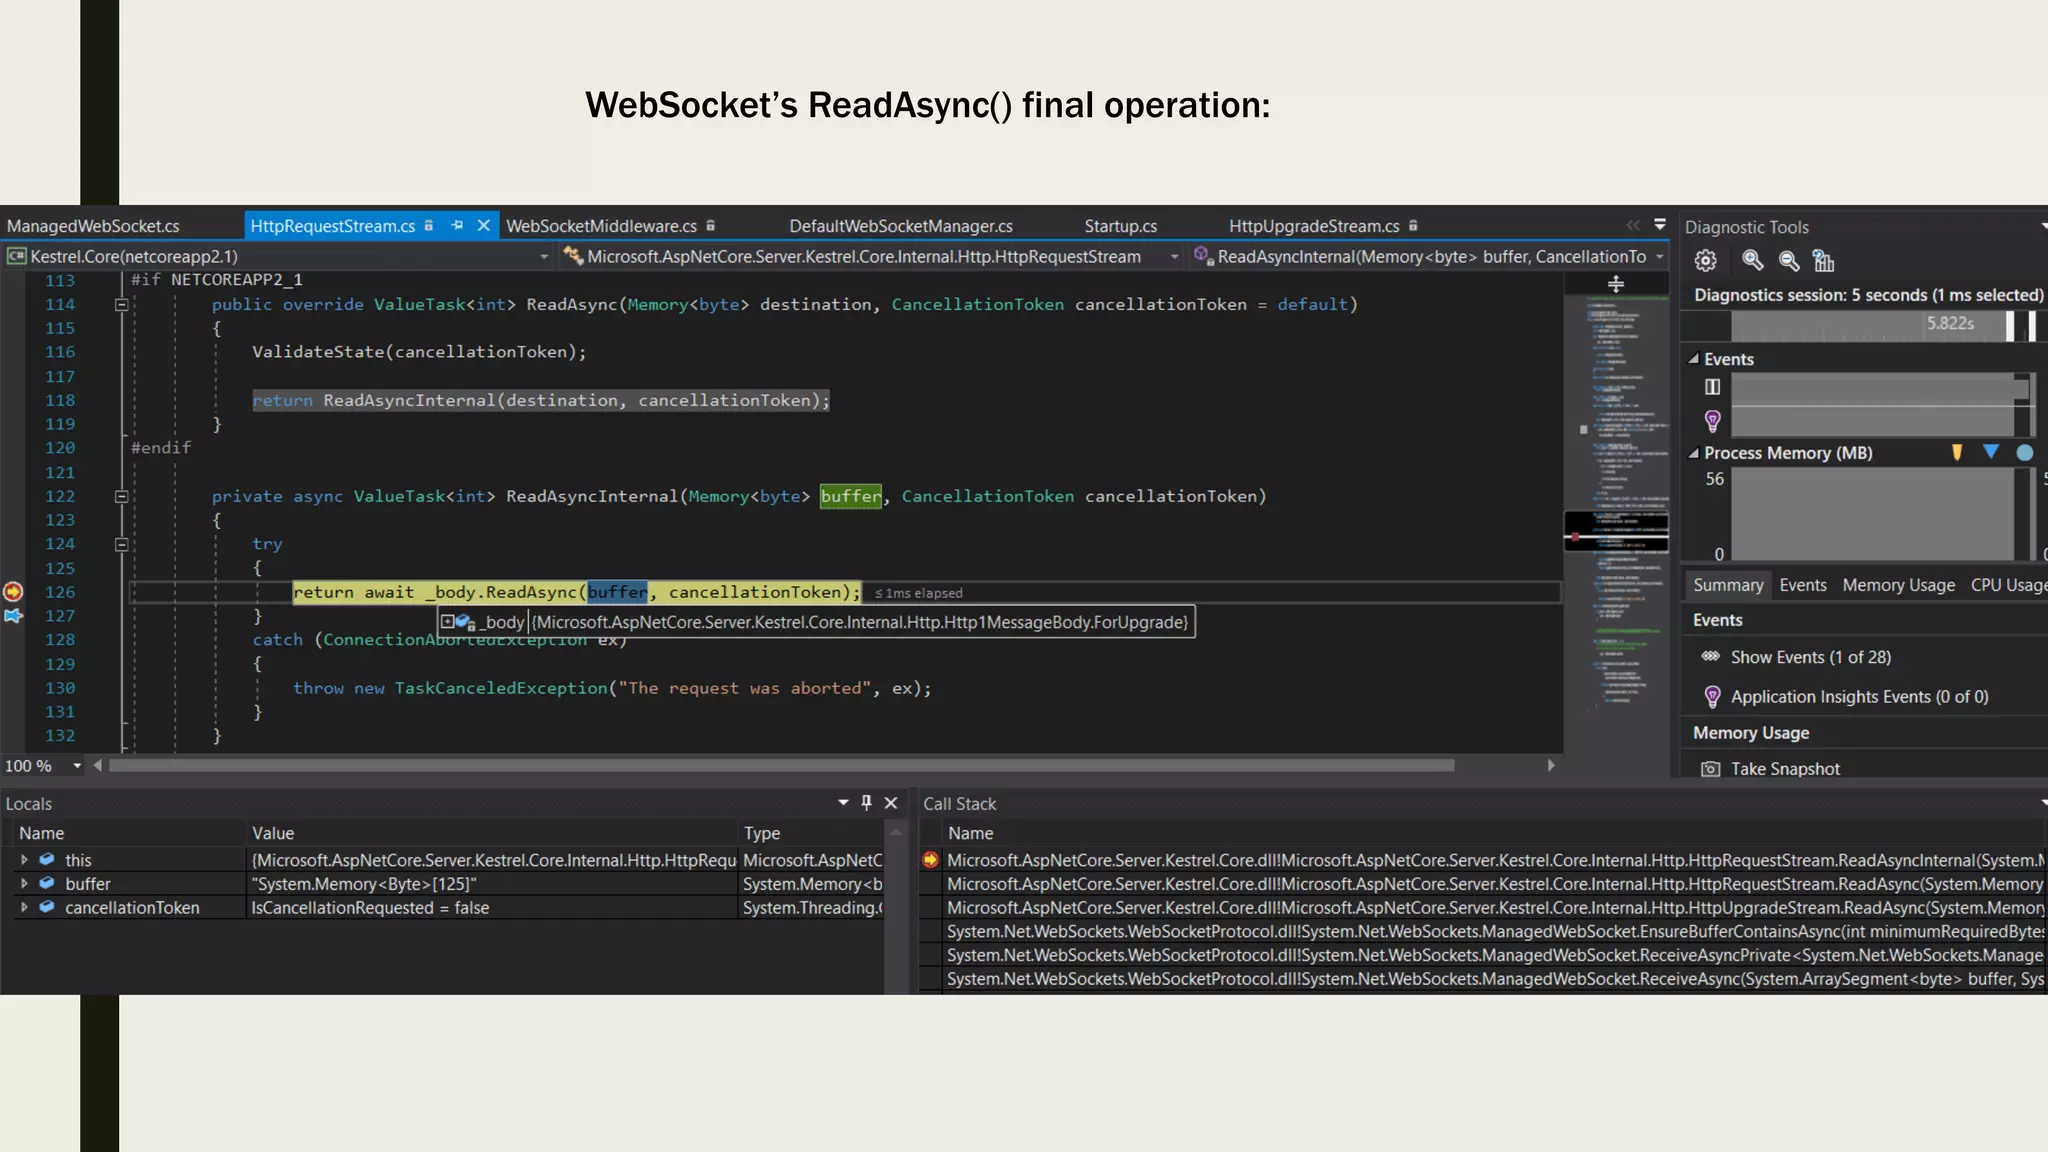Open the HttpRequestStream class navigation dropdown
Screen dimensions: 2048x1152
pos(1174,257)
